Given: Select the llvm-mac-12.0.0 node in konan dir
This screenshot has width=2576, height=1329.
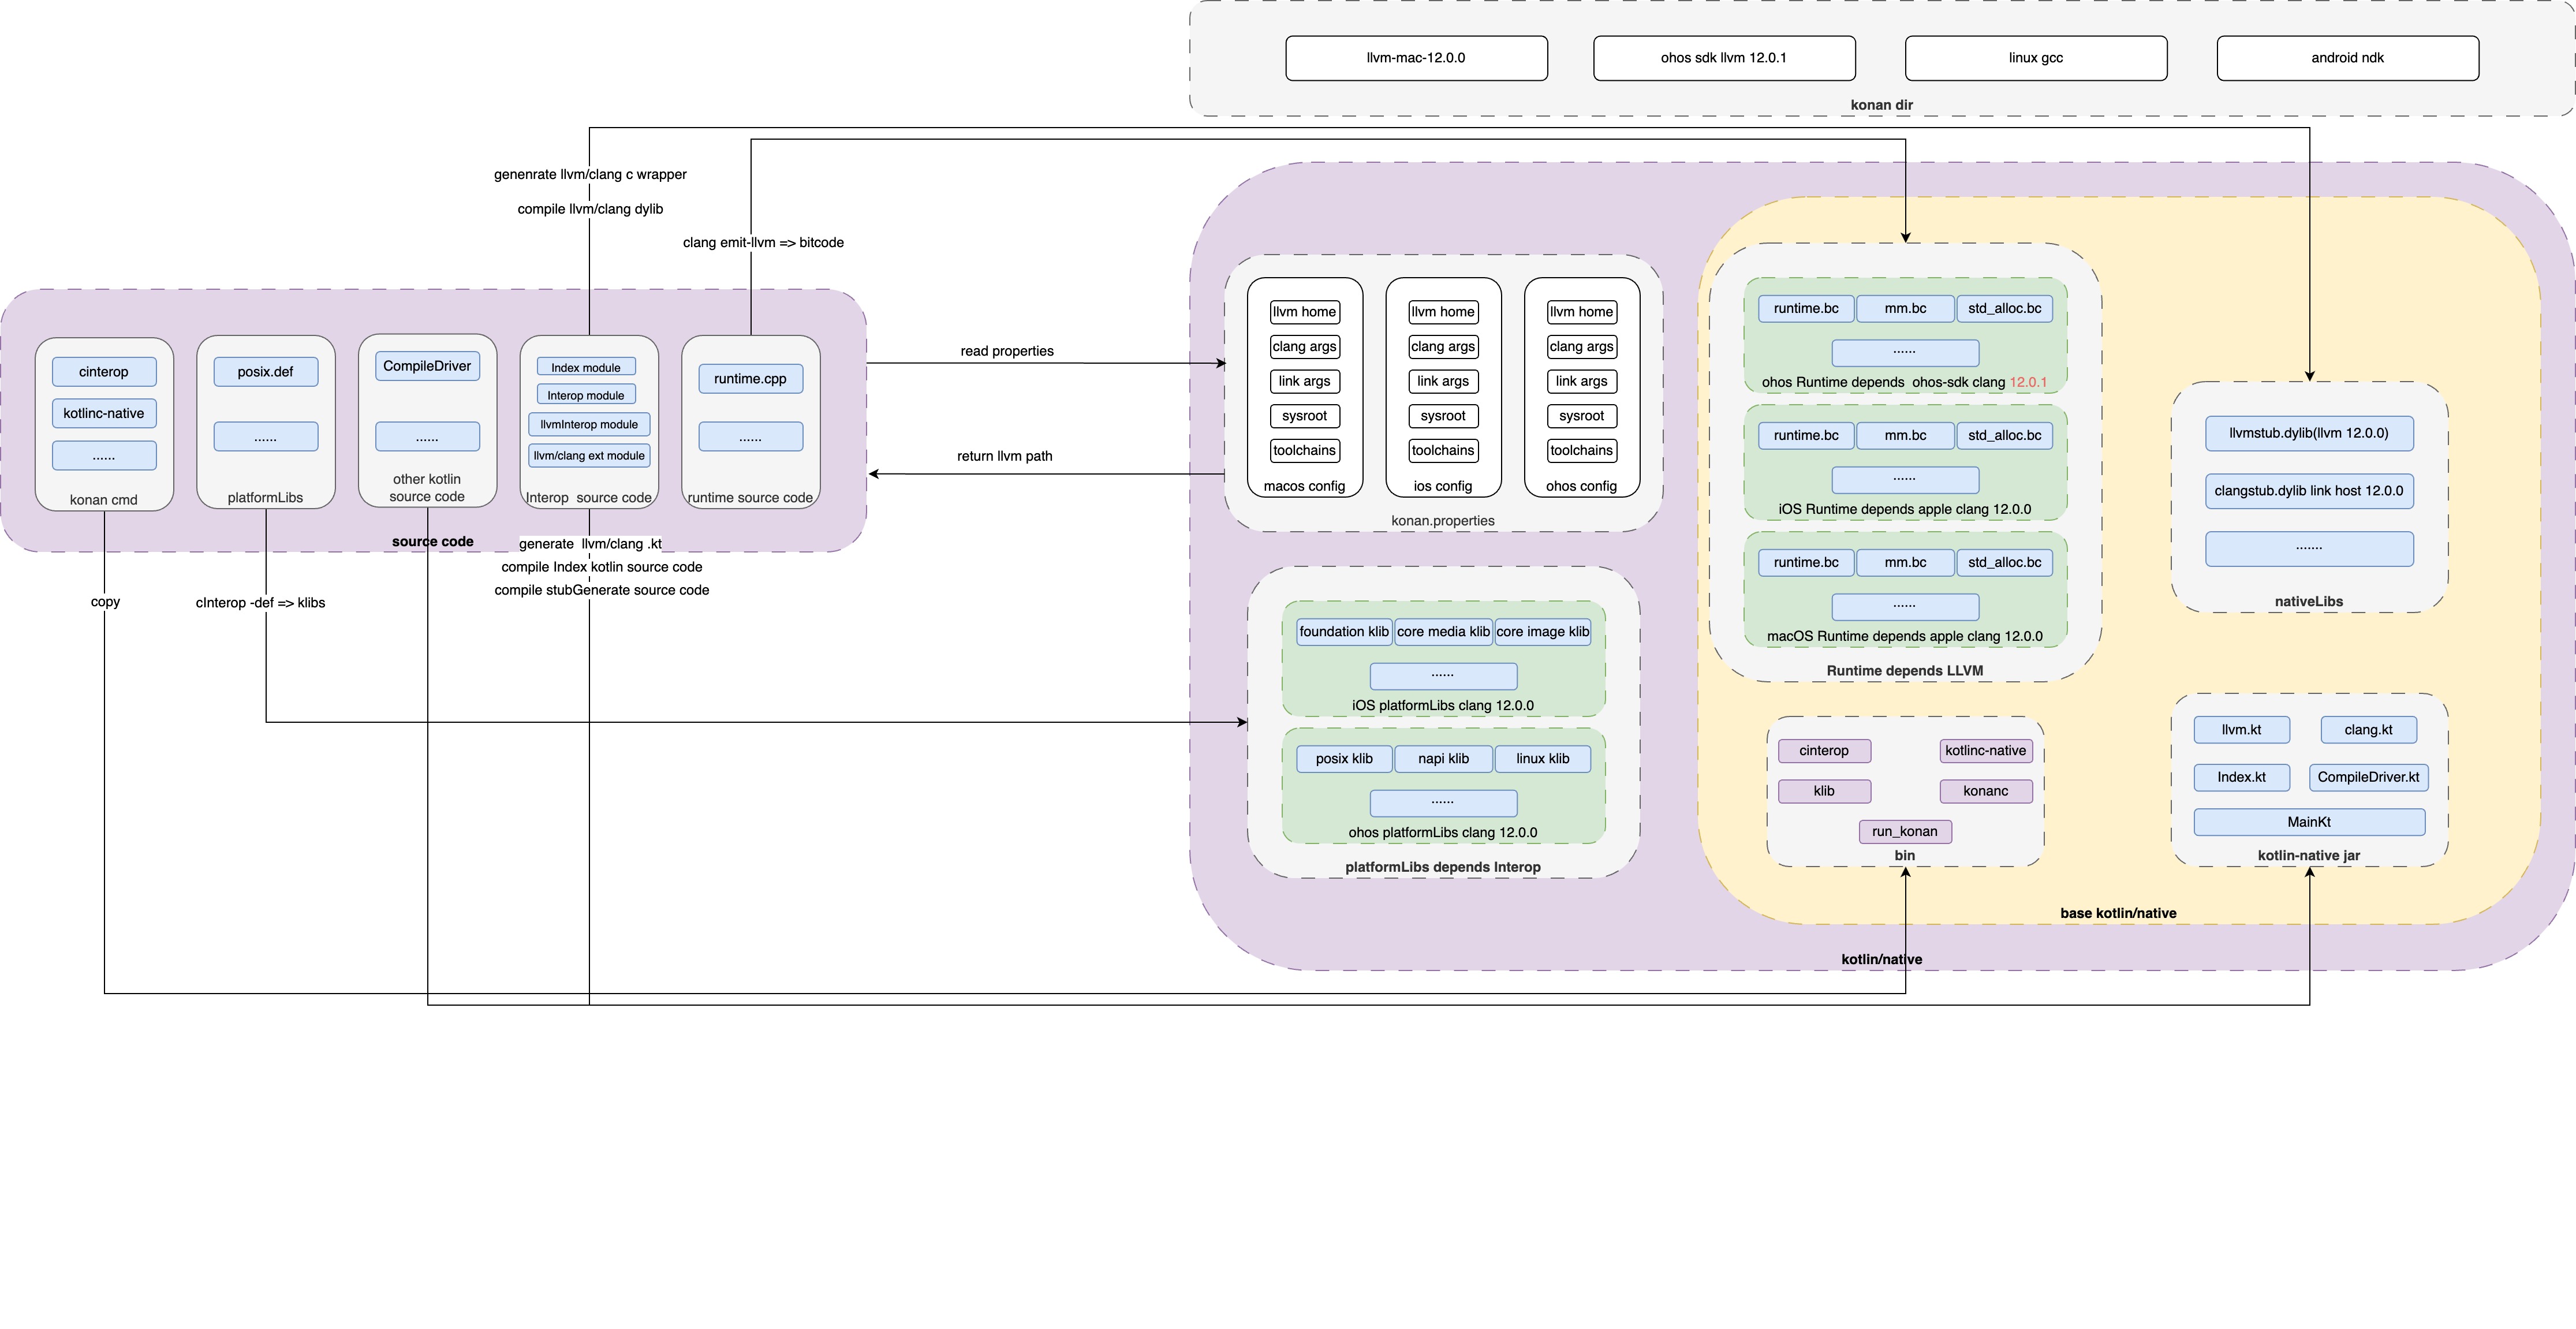Looking at the screenshot, I should pos(1415,58).
